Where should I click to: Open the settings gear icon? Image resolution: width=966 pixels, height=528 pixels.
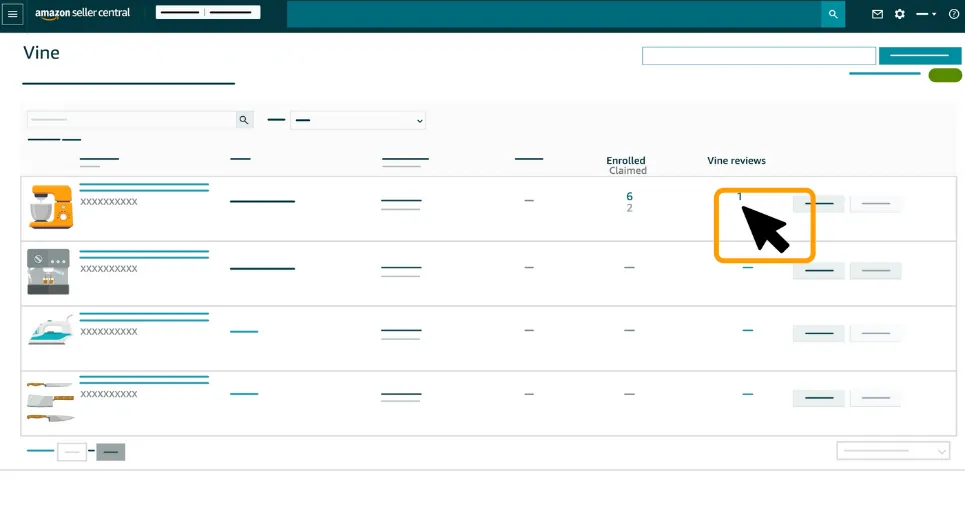[899, 15]
